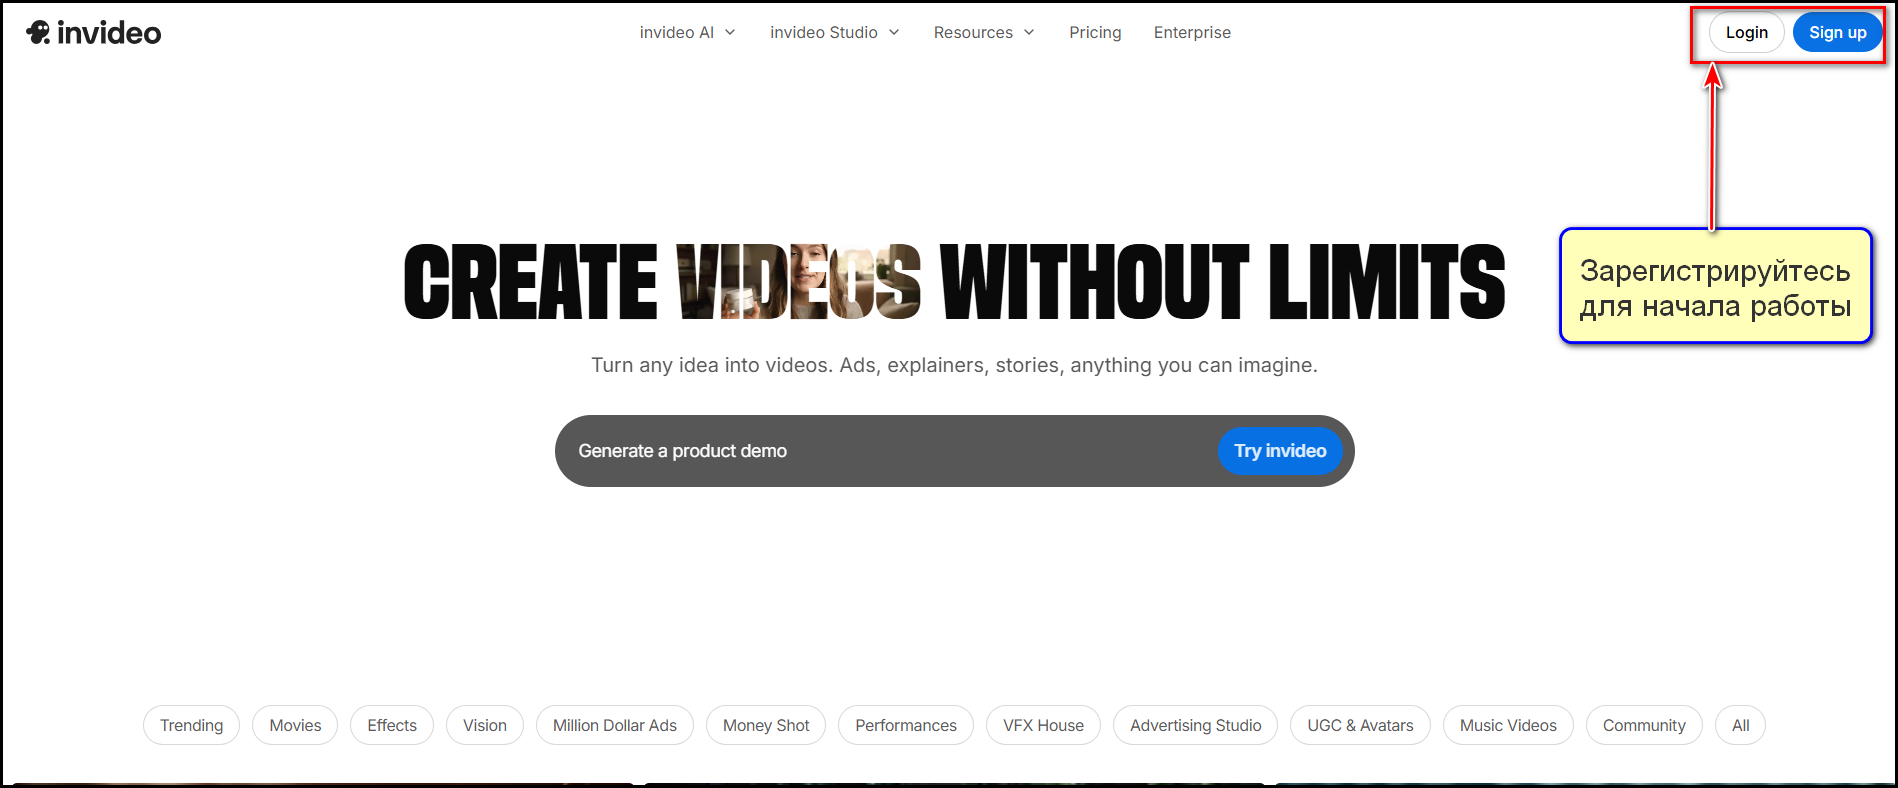The image size is (1898, 788).
Task: Click the invideo logo
Action: pos(94,33)
